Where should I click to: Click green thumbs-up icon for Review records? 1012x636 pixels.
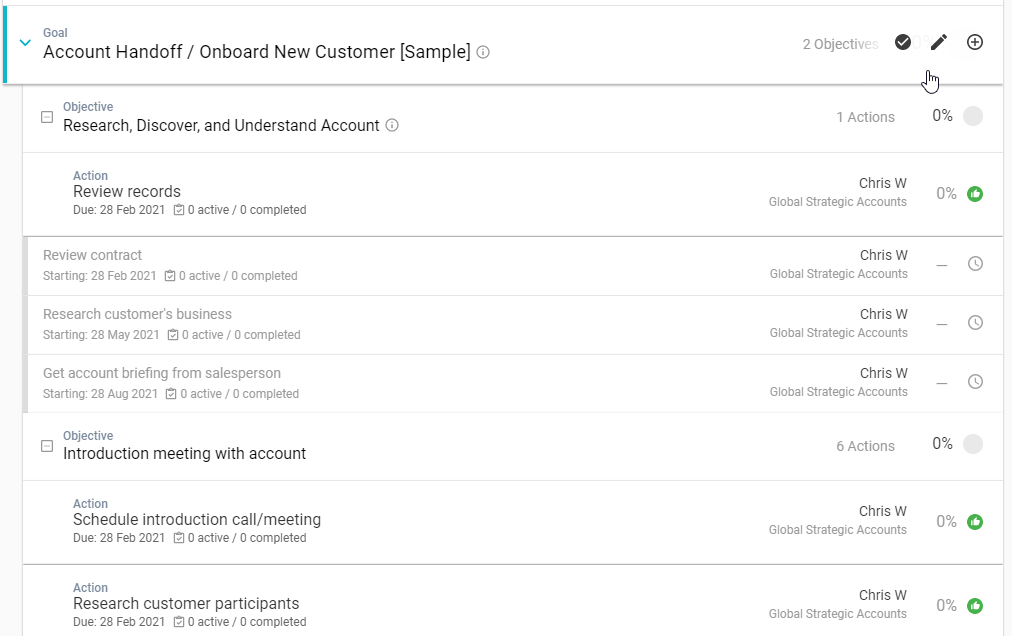coord(975,194)
